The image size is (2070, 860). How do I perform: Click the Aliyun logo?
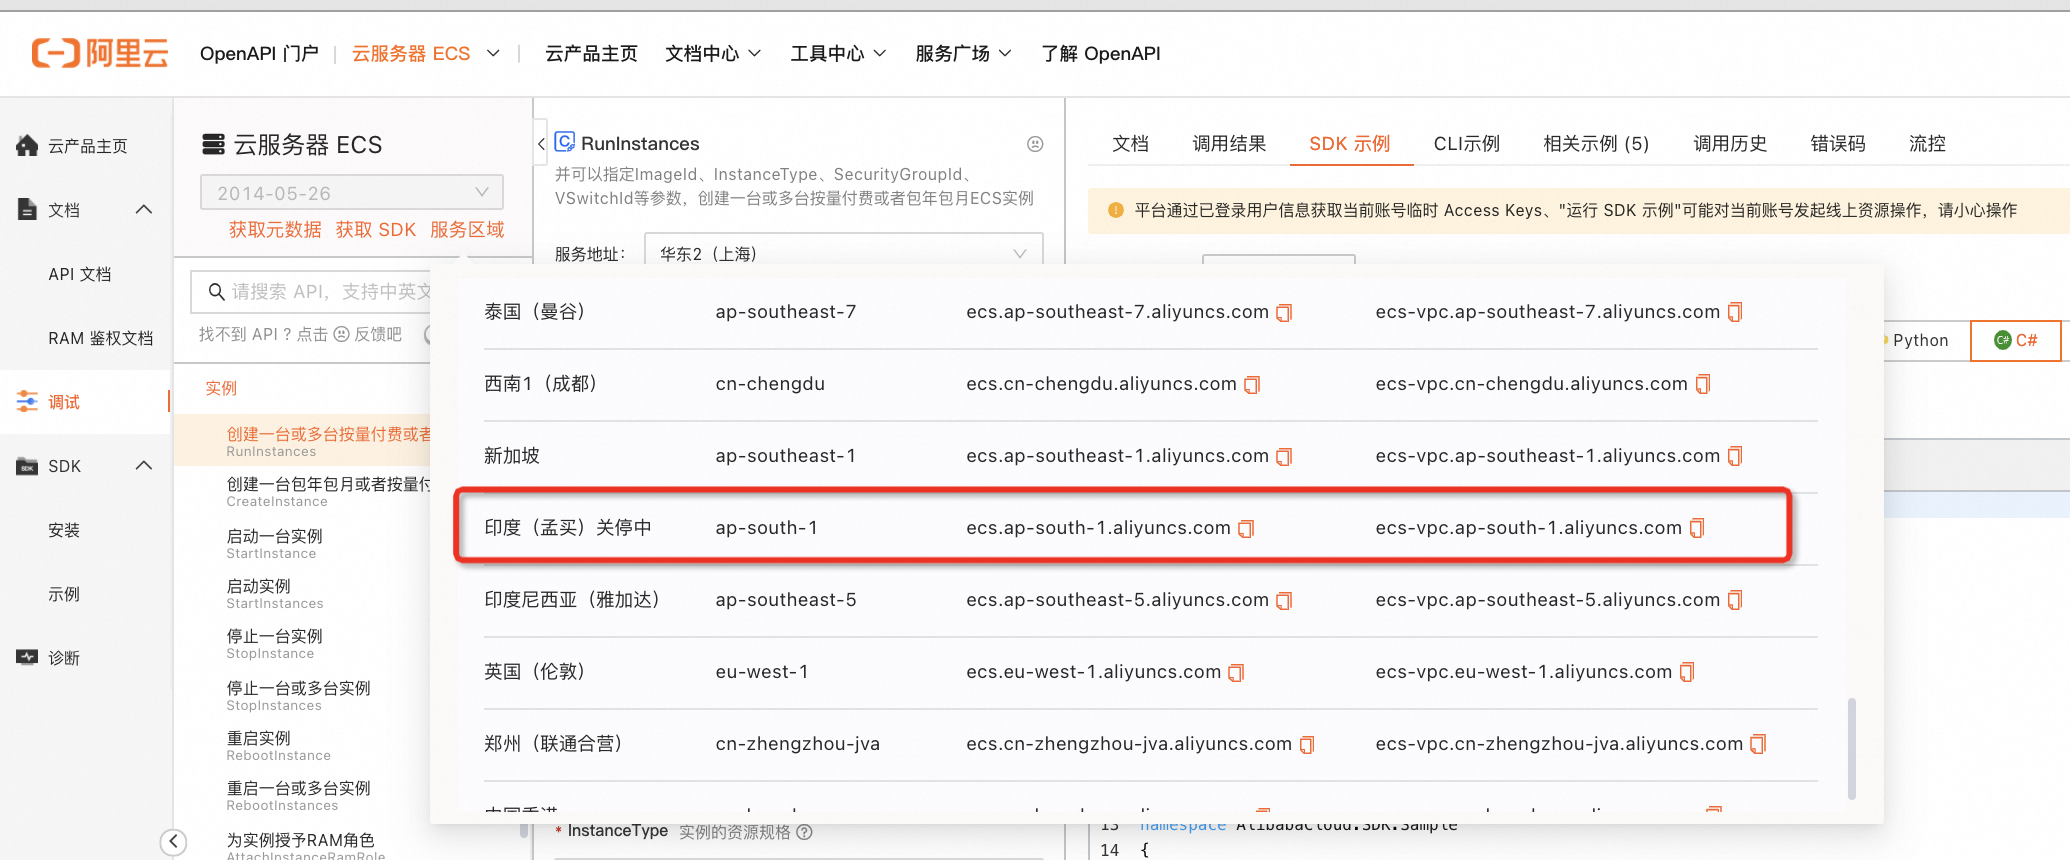point(99,53)
